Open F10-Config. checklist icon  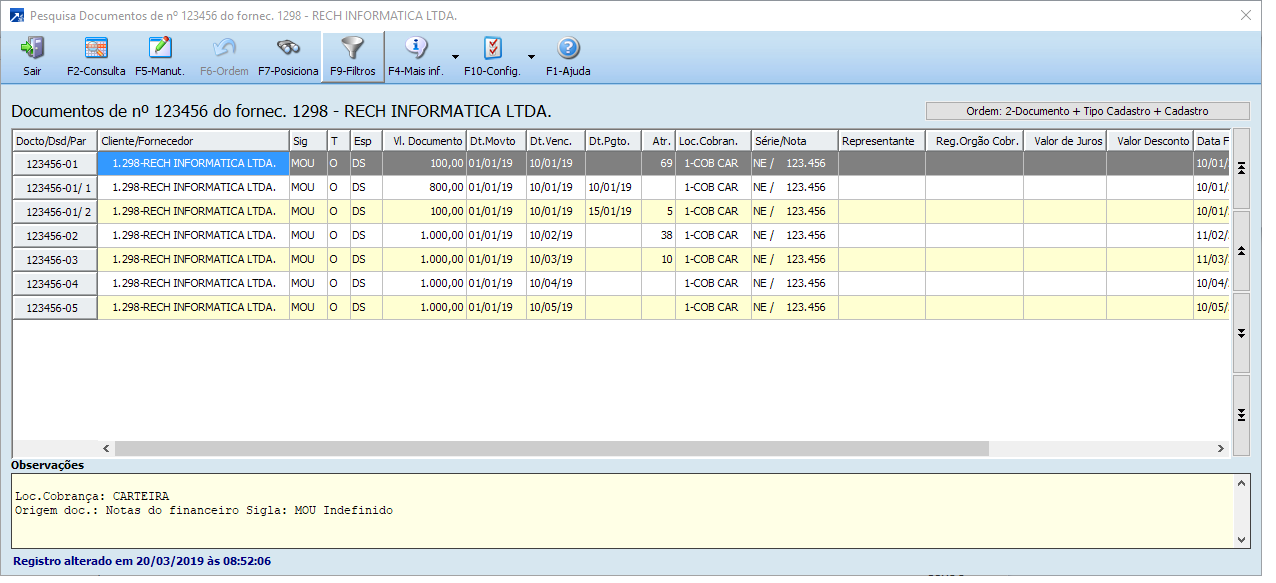[x=492, y=49]
